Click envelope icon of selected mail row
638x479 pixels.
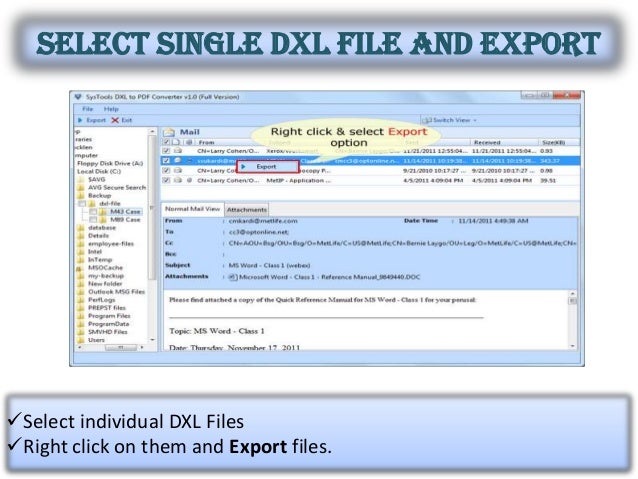178,161
